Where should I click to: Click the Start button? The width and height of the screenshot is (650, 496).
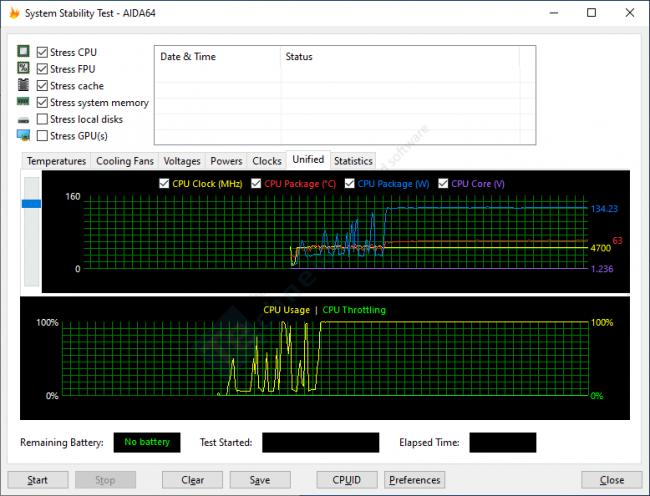(38, 480)
